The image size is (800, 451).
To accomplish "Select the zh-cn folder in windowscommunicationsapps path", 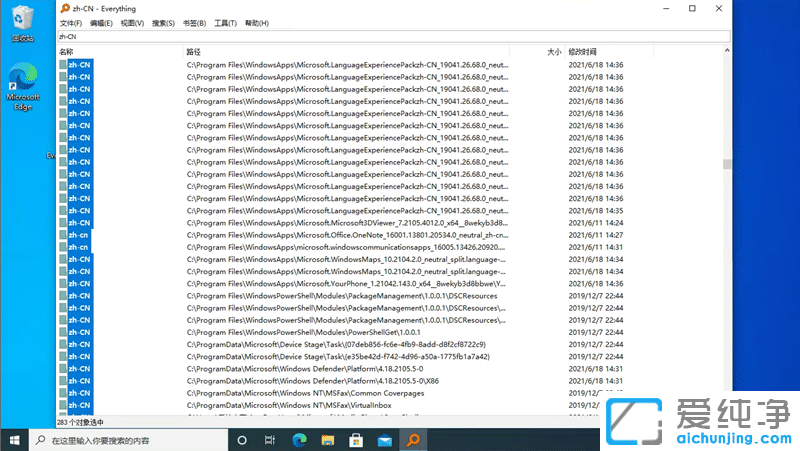I will [x=78, y=247].
